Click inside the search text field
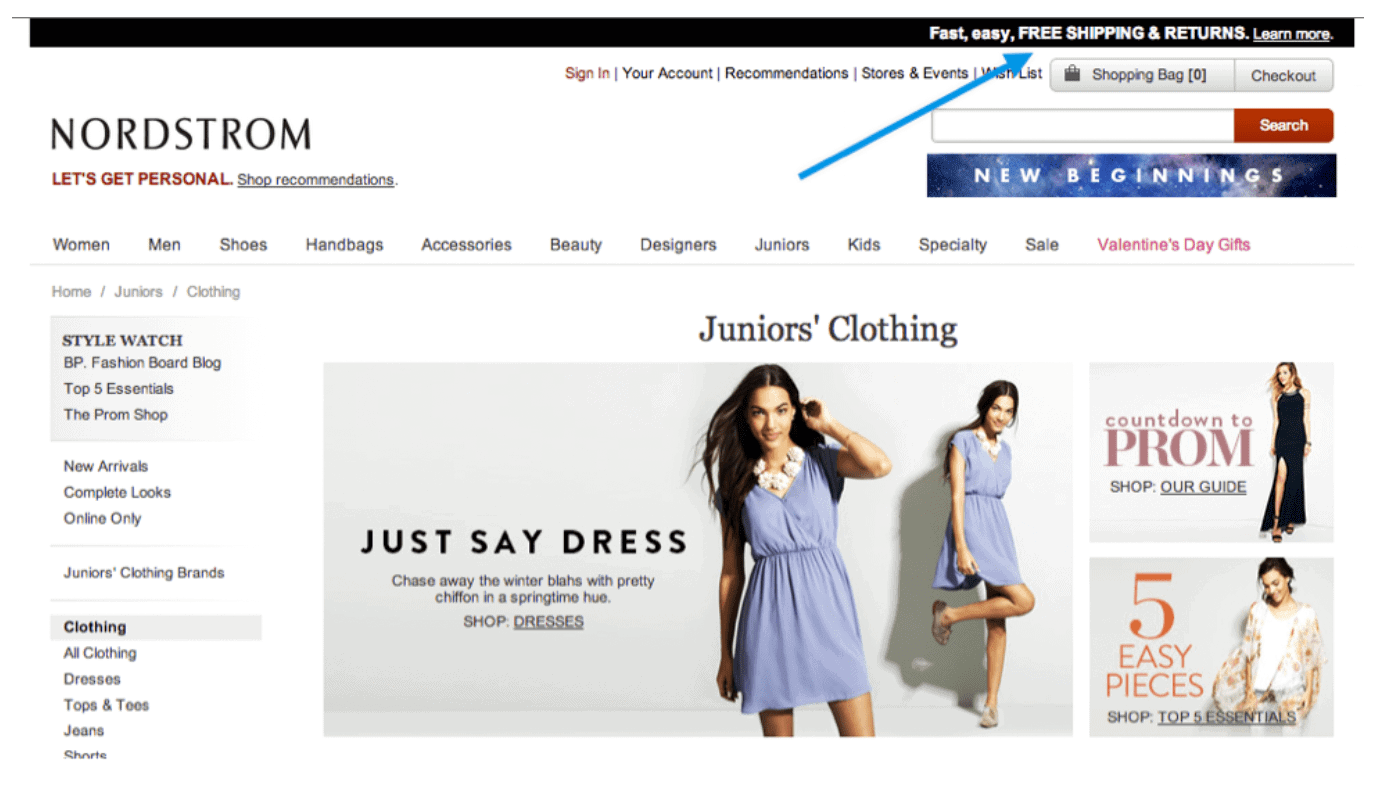 1083,125
